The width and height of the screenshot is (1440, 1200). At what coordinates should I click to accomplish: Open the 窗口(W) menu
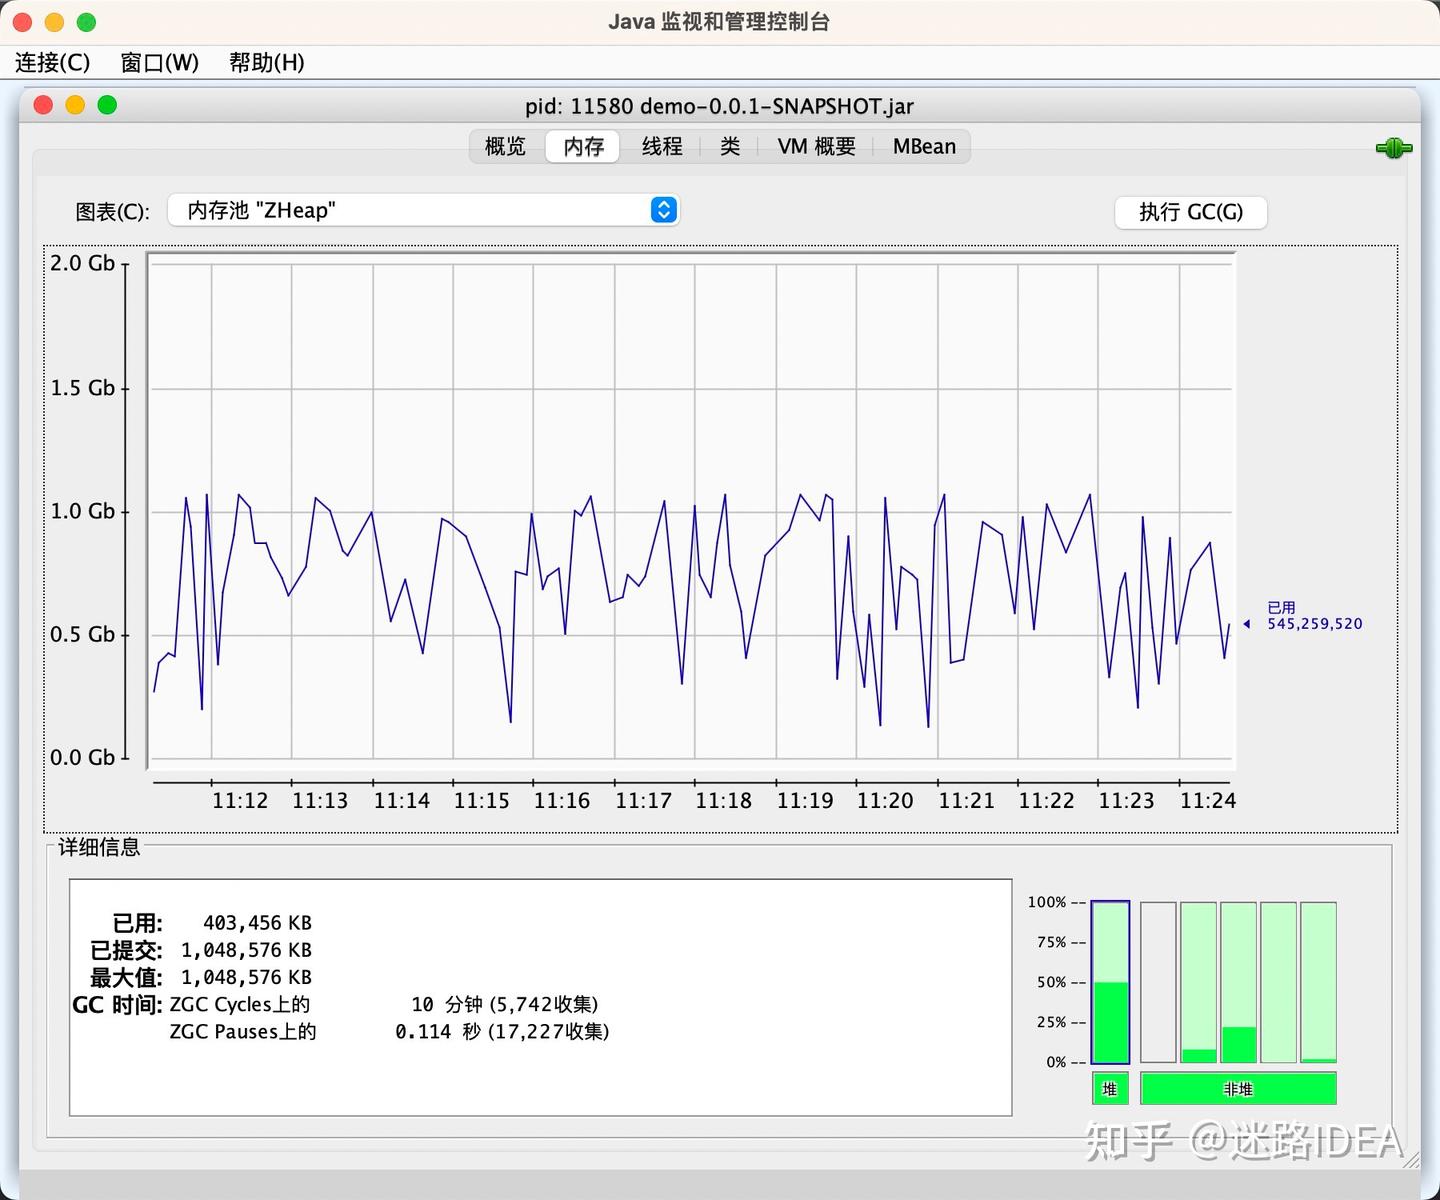point(159,63)
